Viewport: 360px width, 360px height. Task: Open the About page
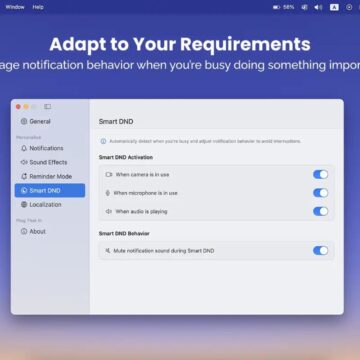click(50, 231)
